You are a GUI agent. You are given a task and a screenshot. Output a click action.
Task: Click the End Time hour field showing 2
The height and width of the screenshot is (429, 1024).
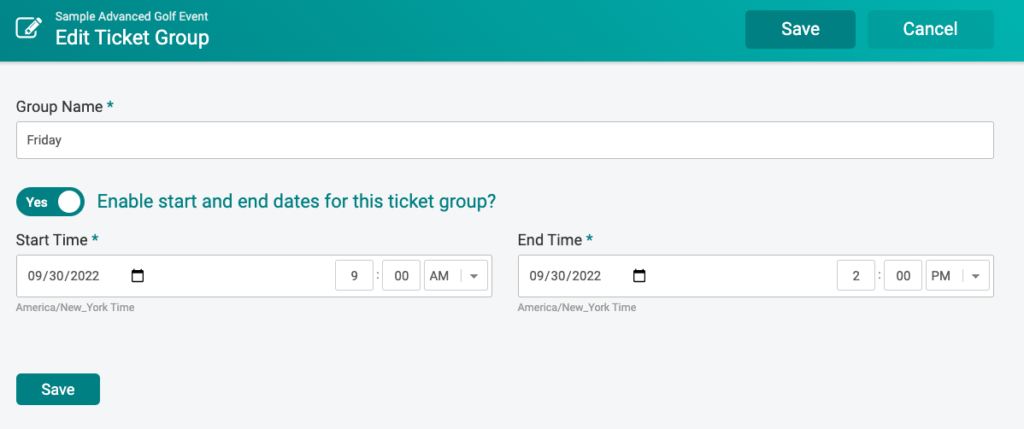click(856, 276)
